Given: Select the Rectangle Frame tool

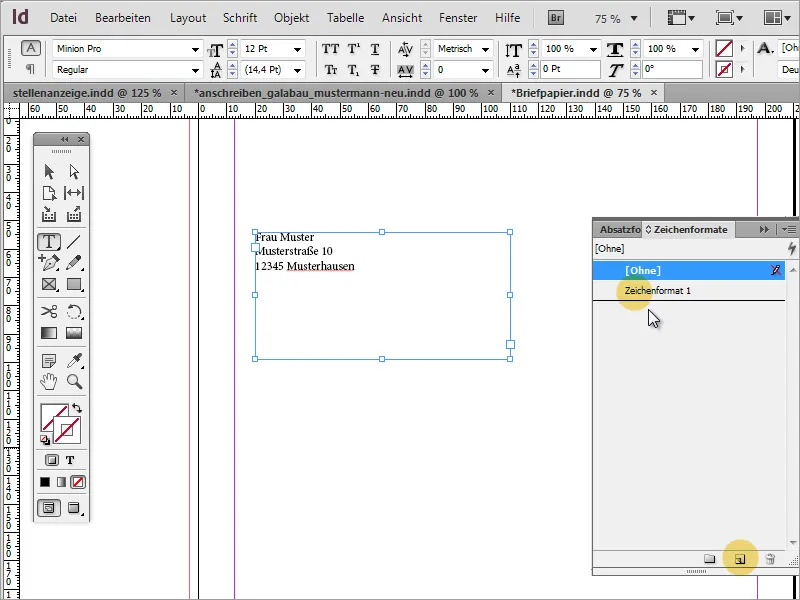Looking at the screenshot, I should (x=48, y=284).
